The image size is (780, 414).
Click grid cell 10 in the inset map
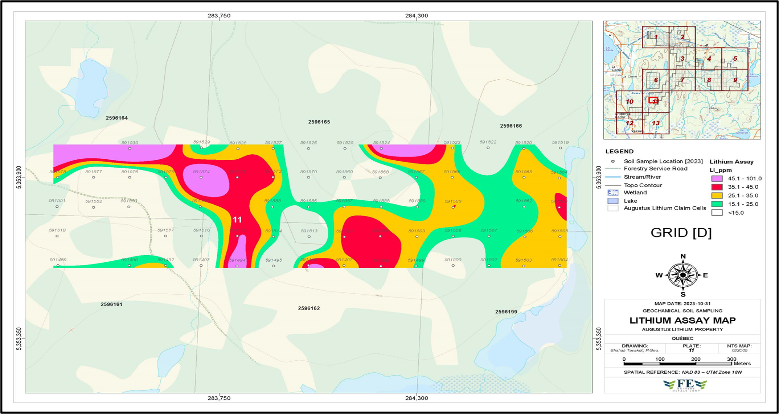[x=629, y=102]
